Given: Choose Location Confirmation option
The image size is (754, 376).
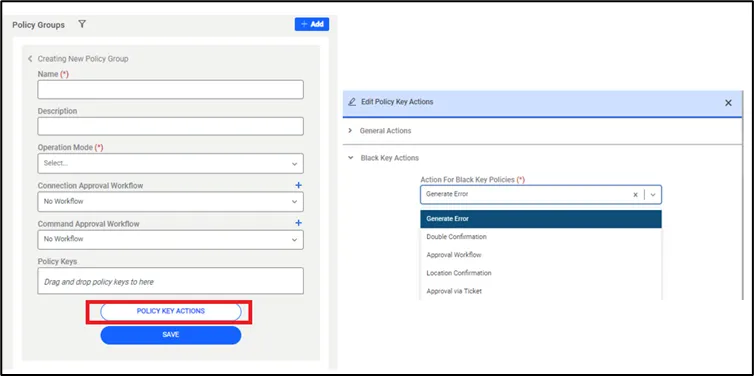Looking at the screenshot, I should pos(541,273).
